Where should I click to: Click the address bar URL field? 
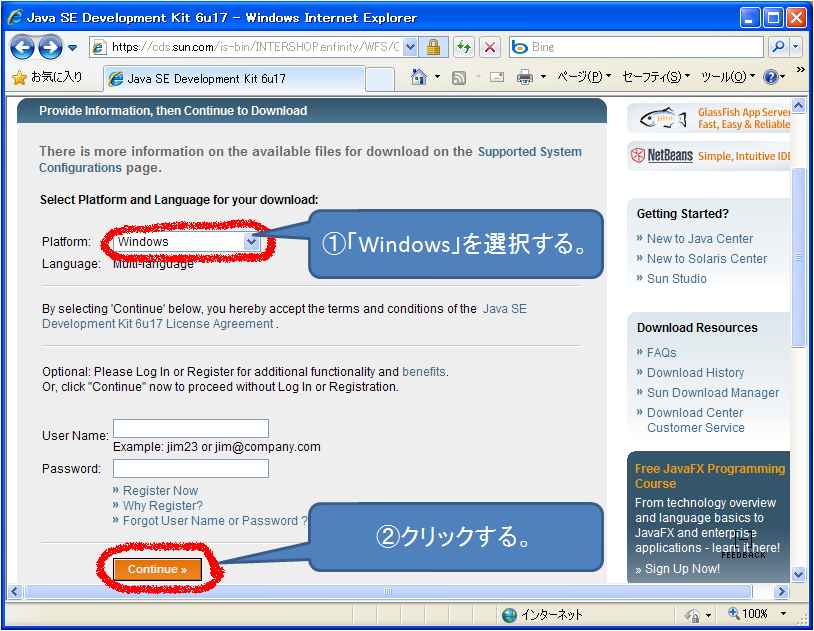coord(255,47)
